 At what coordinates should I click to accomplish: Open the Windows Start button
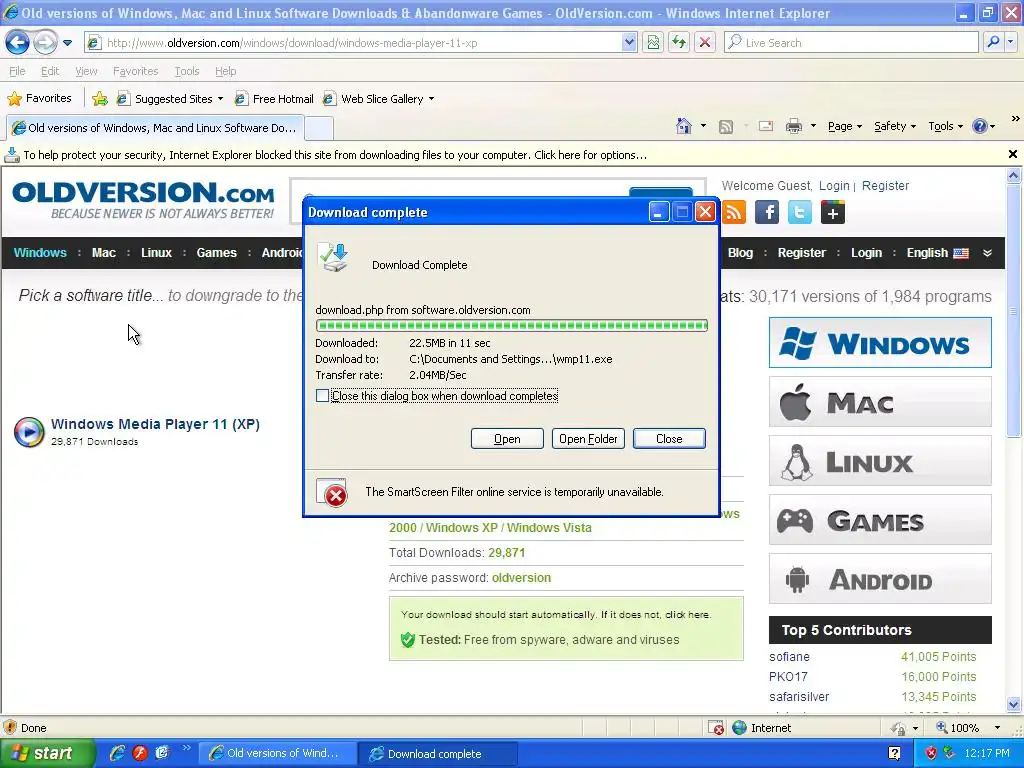coord(47,754)
